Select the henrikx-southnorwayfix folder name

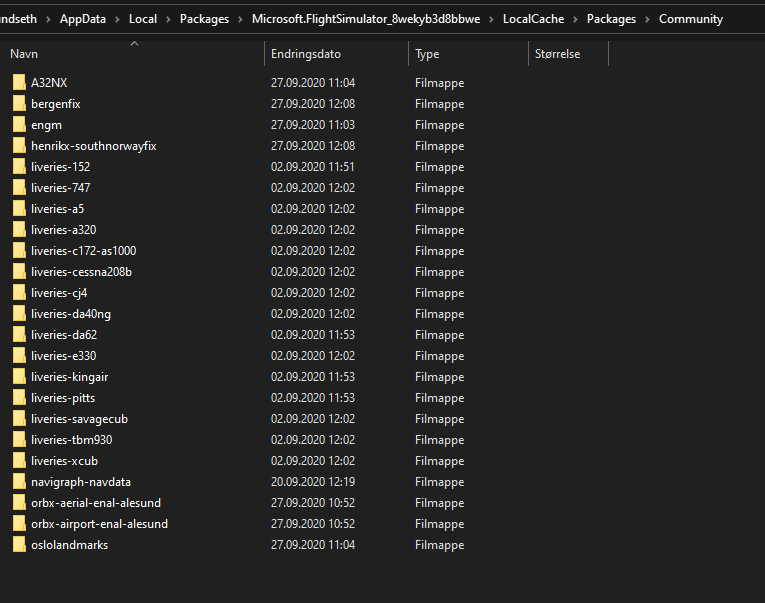click(x=94, y=146)
